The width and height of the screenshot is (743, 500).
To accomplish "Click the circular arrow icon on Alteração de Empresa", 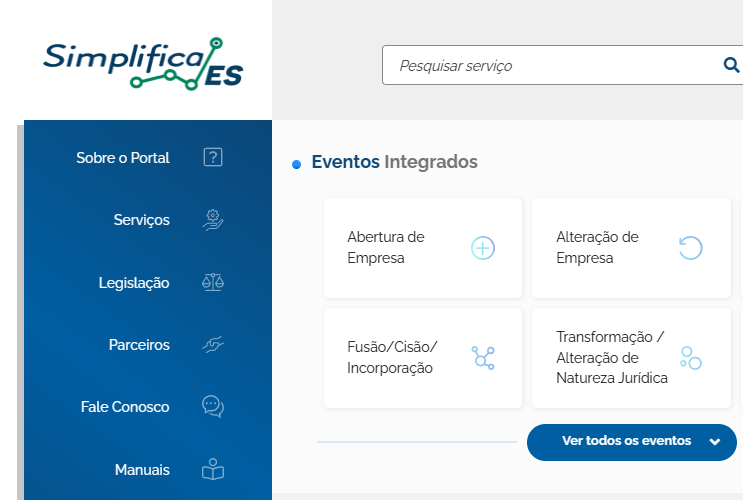I will pyautogui.click(x=690, y=248).
